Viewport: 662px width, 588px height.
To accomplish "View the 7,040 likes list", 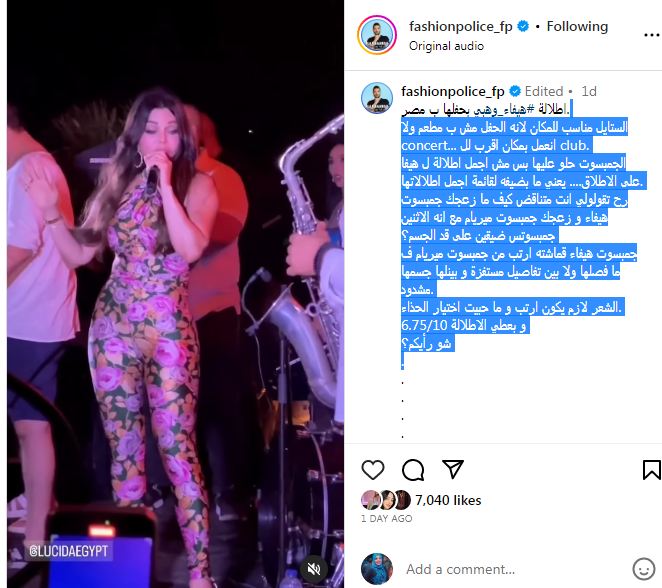I will tap(448, 500).
